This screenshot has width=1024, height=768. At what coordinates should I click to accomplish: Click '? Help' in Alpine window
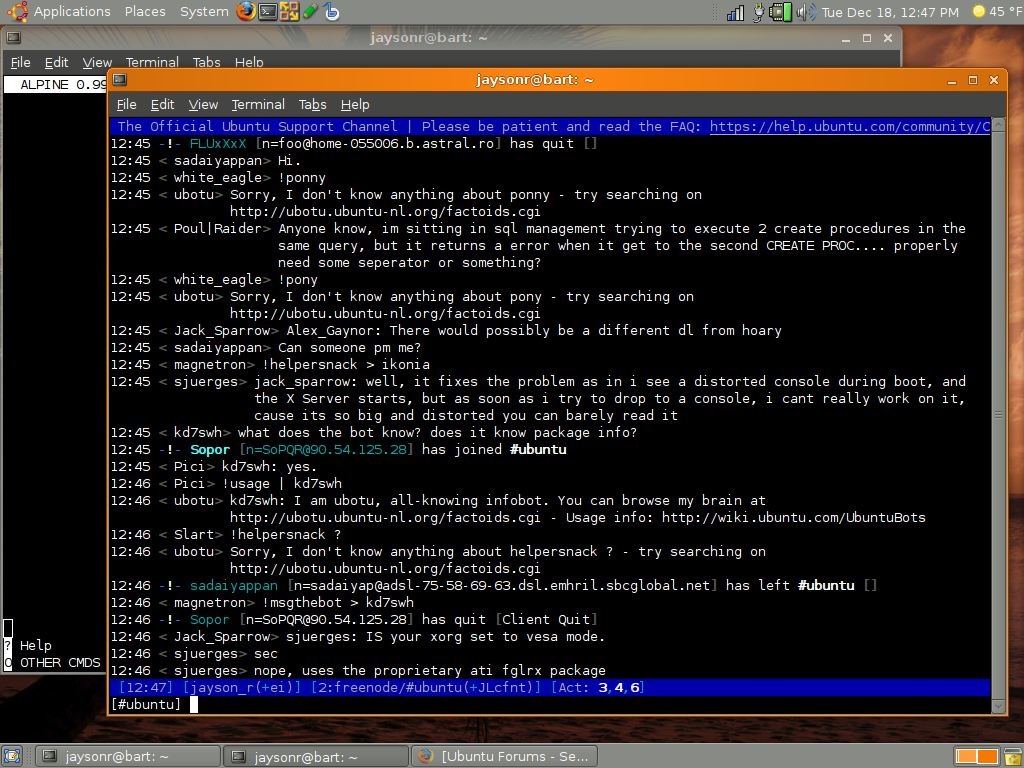click(x=28, y=645)
